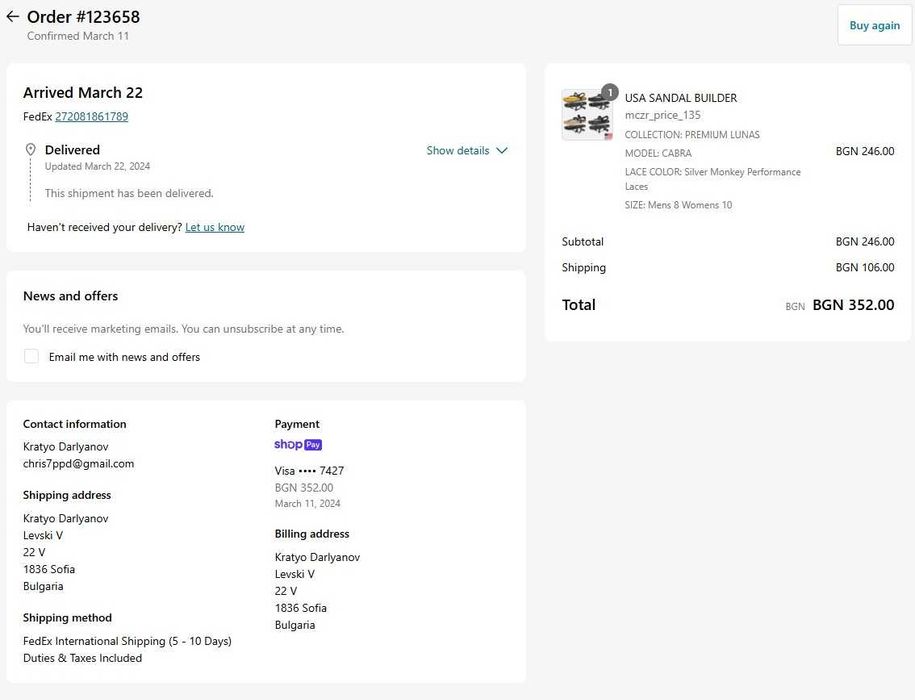Click the Visa ending 7427 text
915x700 pixels.
coord(309,471)
